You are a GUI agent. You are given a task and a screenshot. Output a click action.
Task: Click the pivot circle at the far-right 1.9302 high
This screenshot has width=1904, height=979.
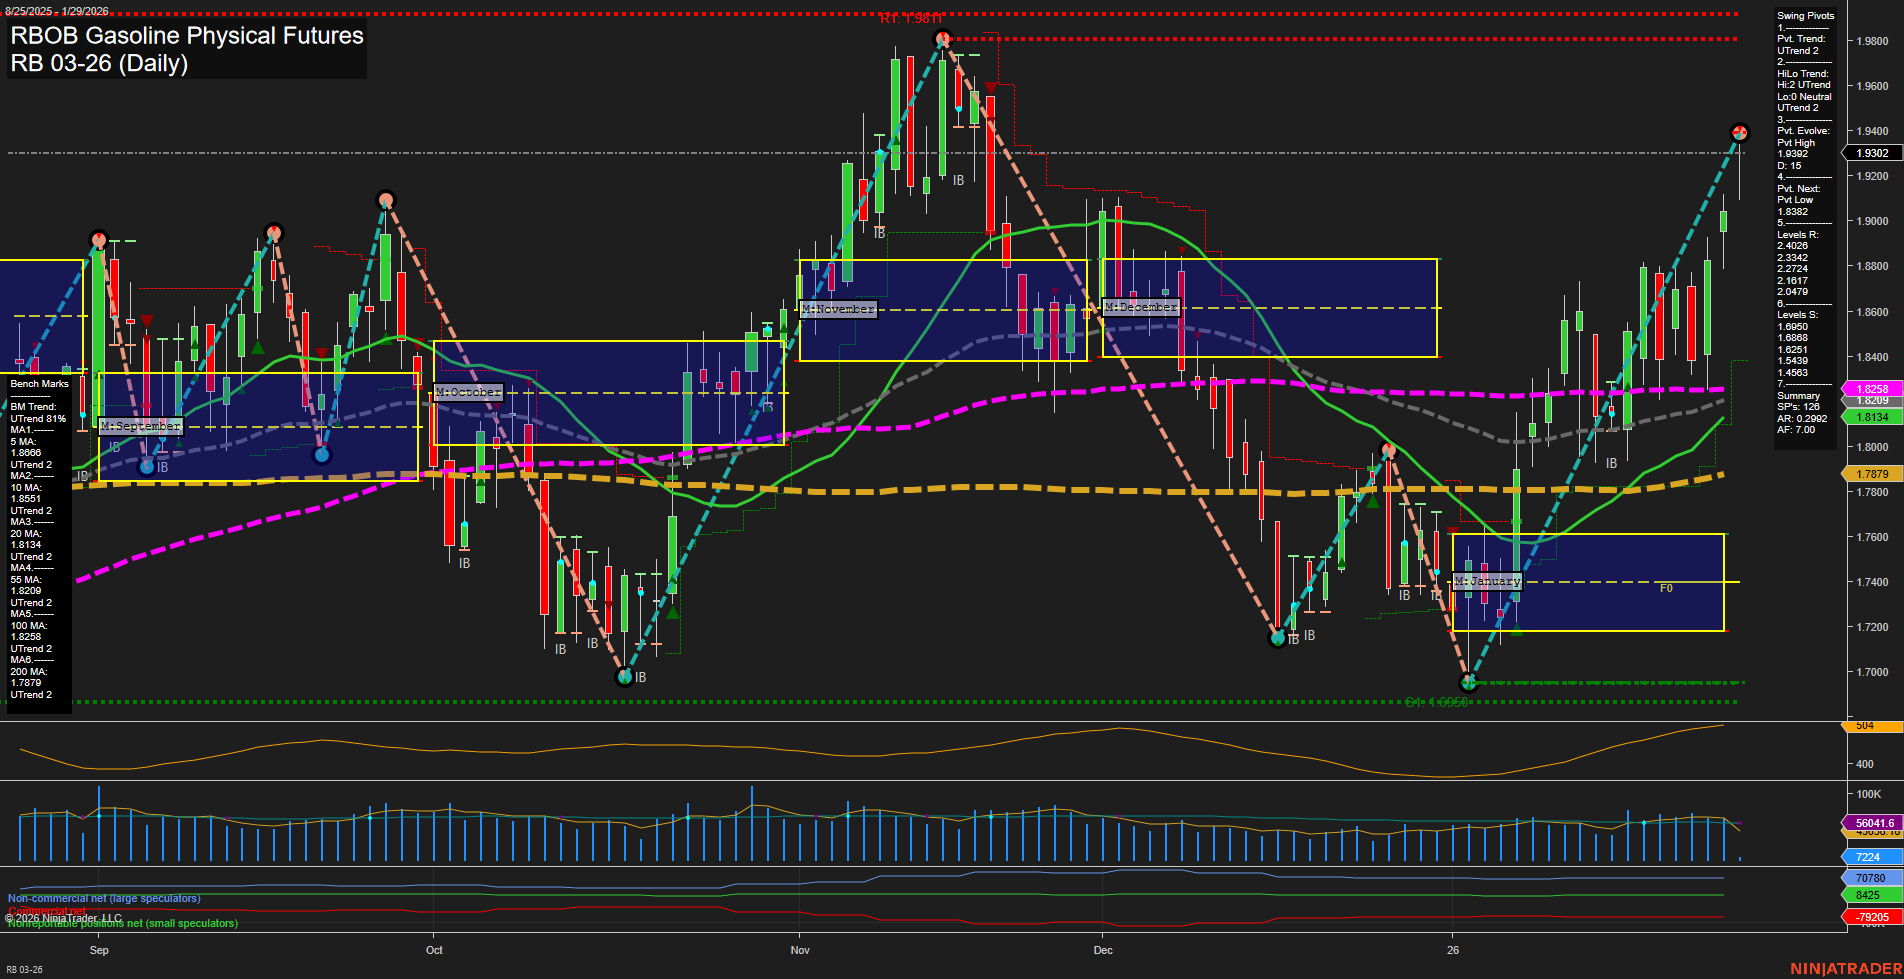pyautogui.click(x=1738, y=131)
